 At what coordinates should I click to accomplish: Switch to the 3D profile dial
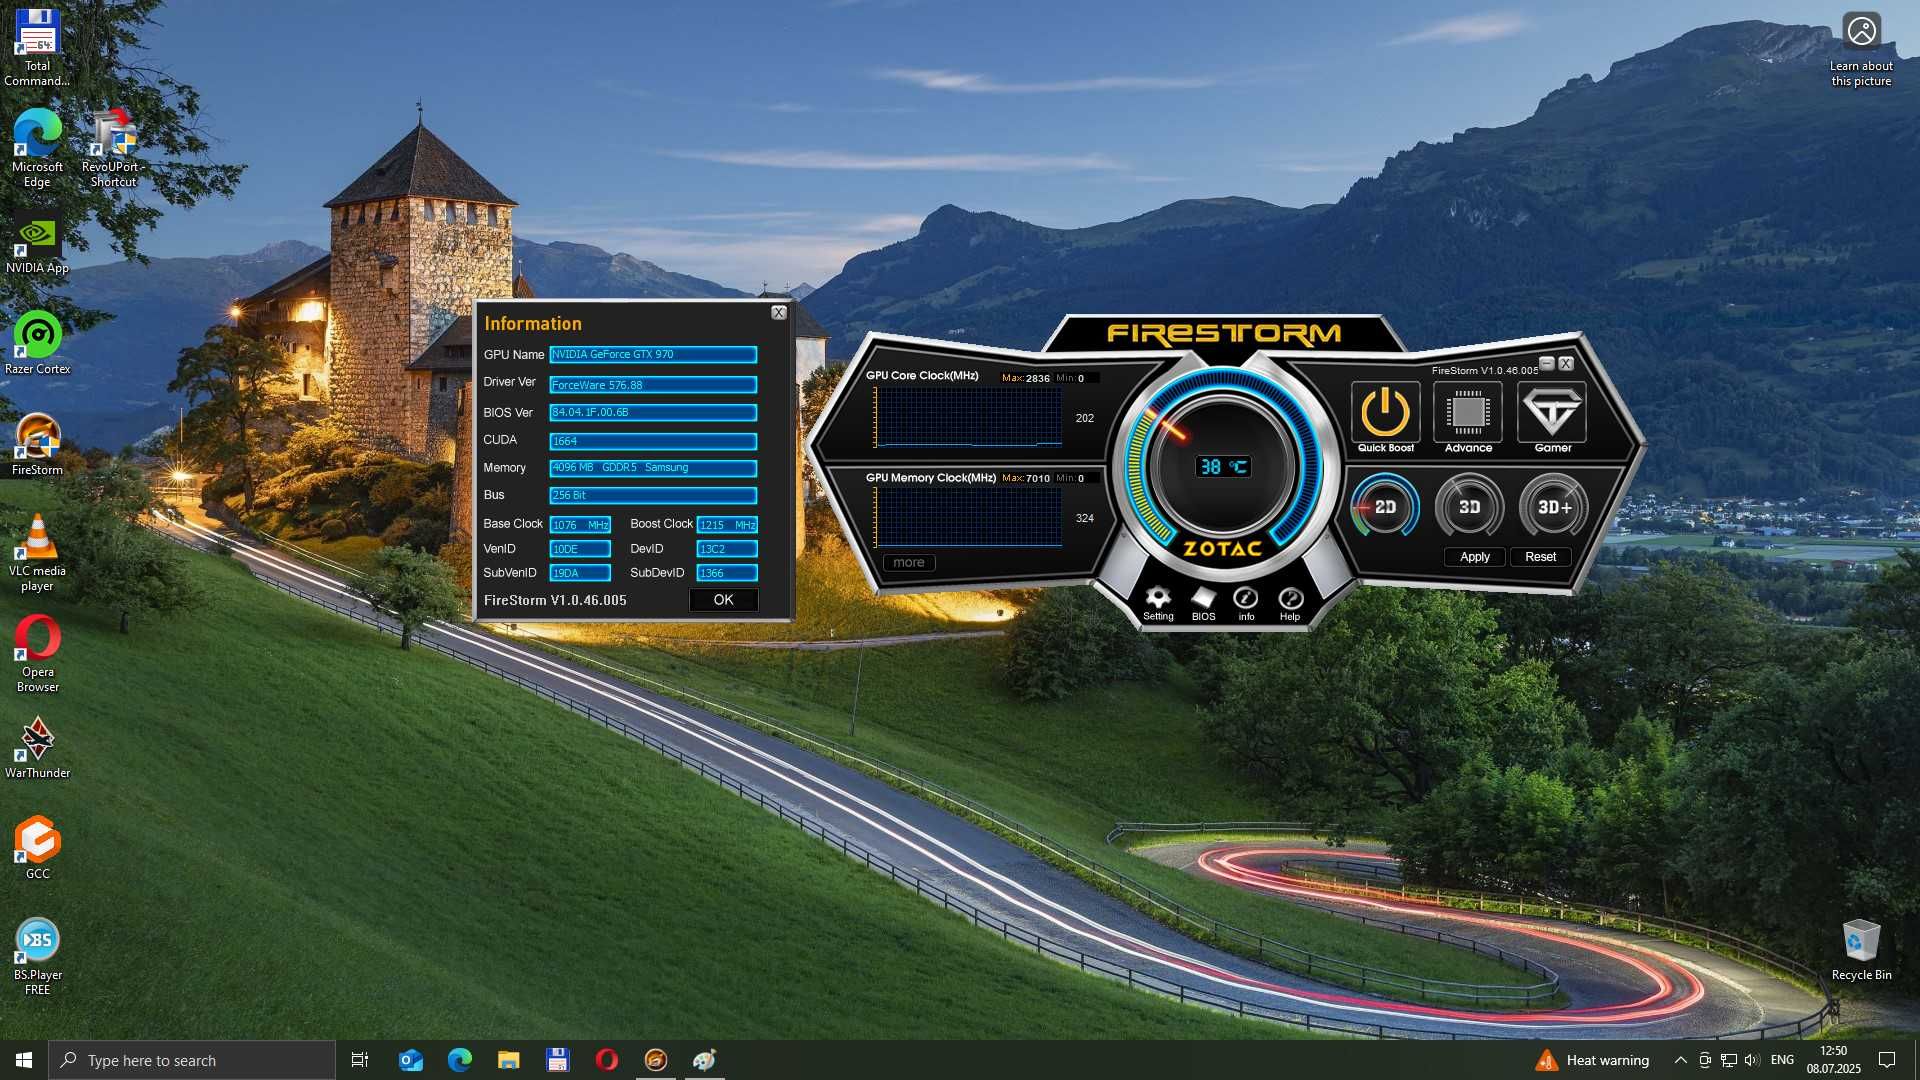pos(1469,507)
